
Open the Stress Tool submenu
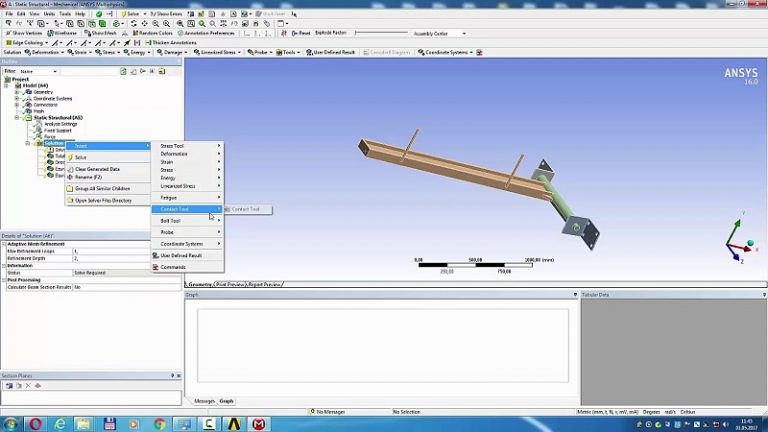[188, 146]
